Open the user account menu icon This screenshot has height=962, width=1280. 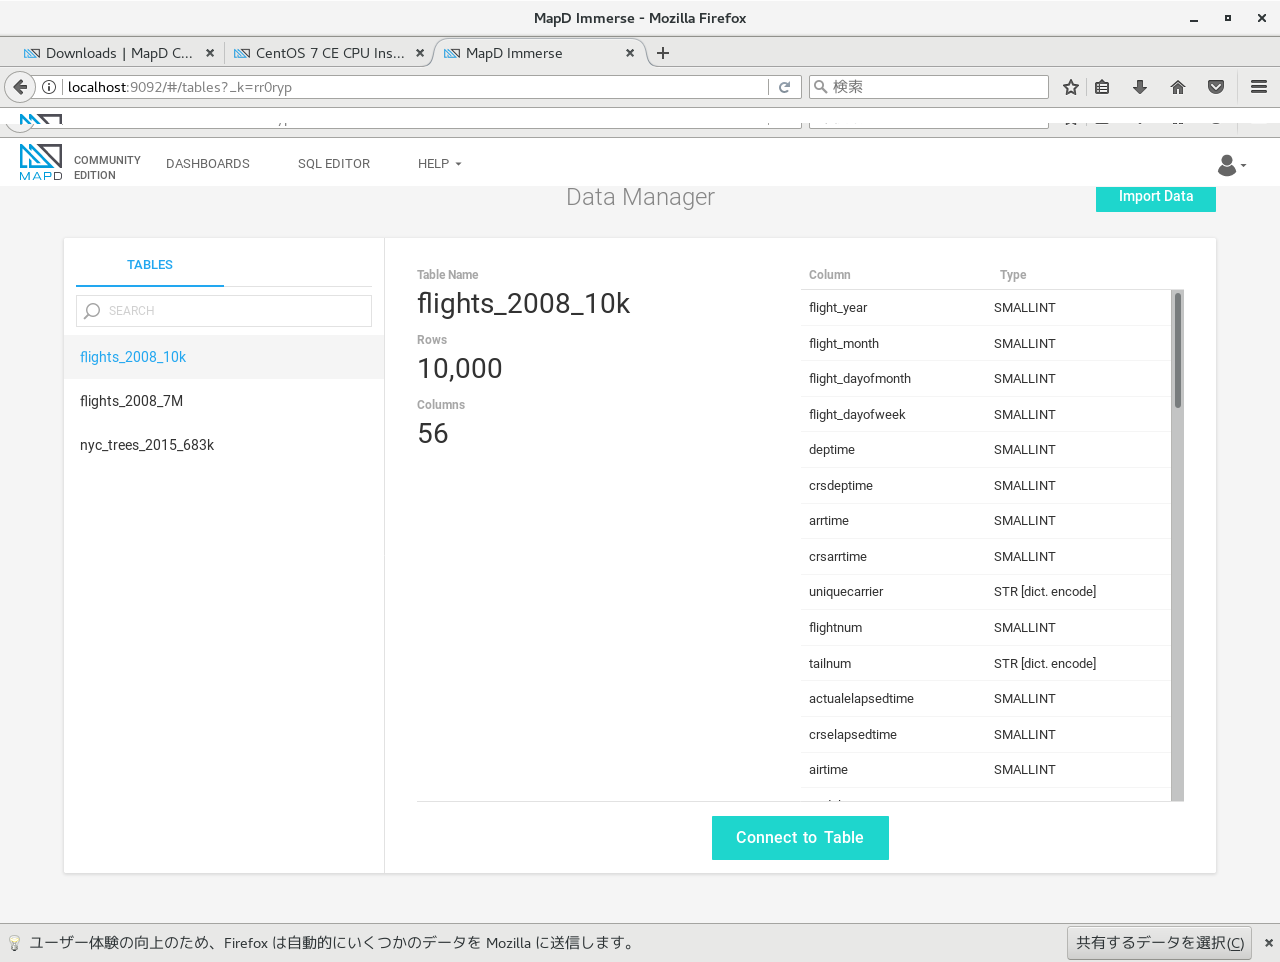click(x=1231, y=165)
